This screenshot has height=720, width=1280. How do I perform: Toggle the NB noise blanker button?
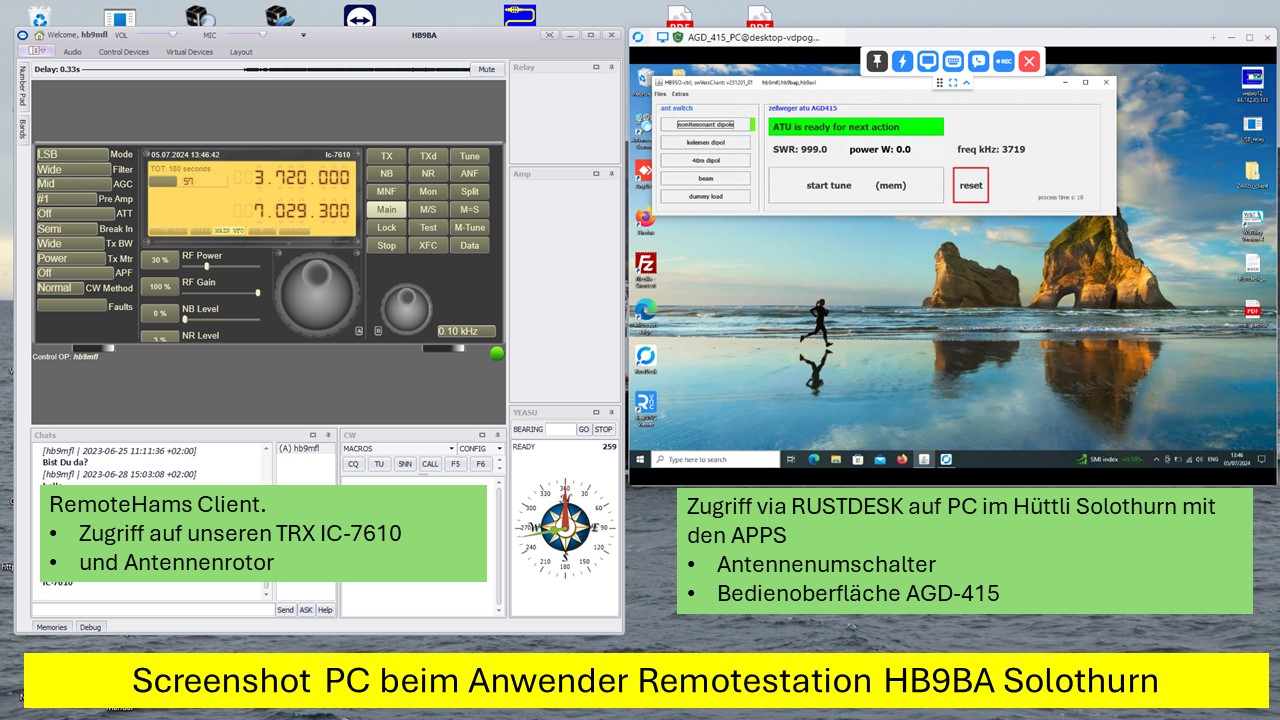pyautogui.click(x=386, y=174)
